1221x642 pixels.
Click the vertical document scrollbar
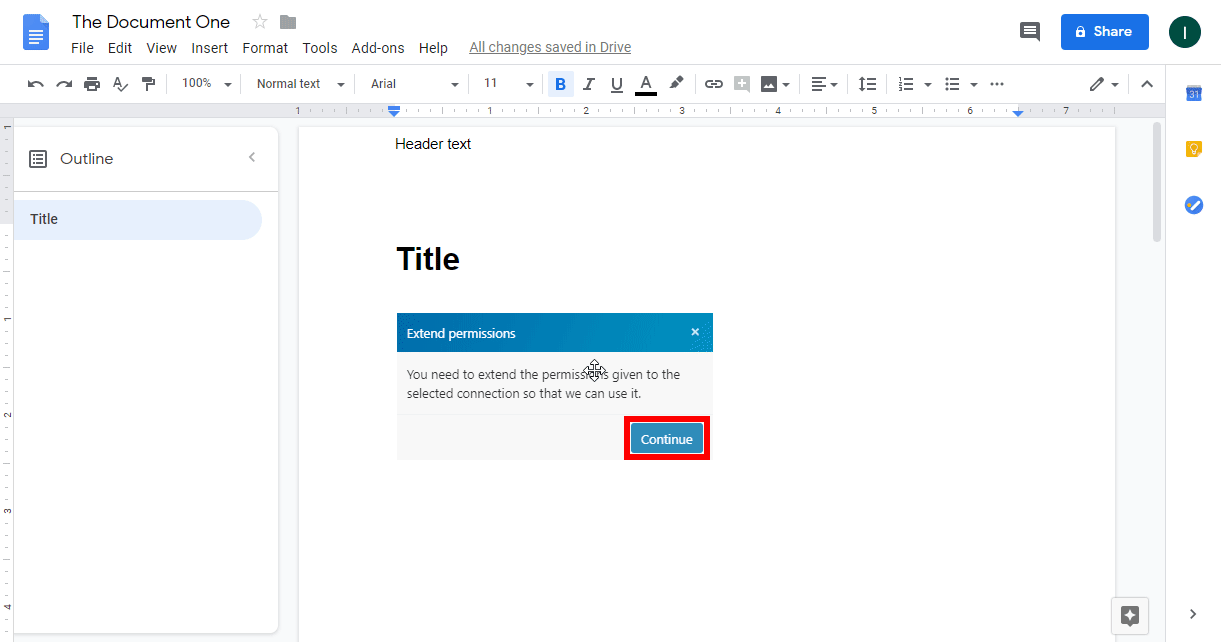click(x=1157, y=182)
